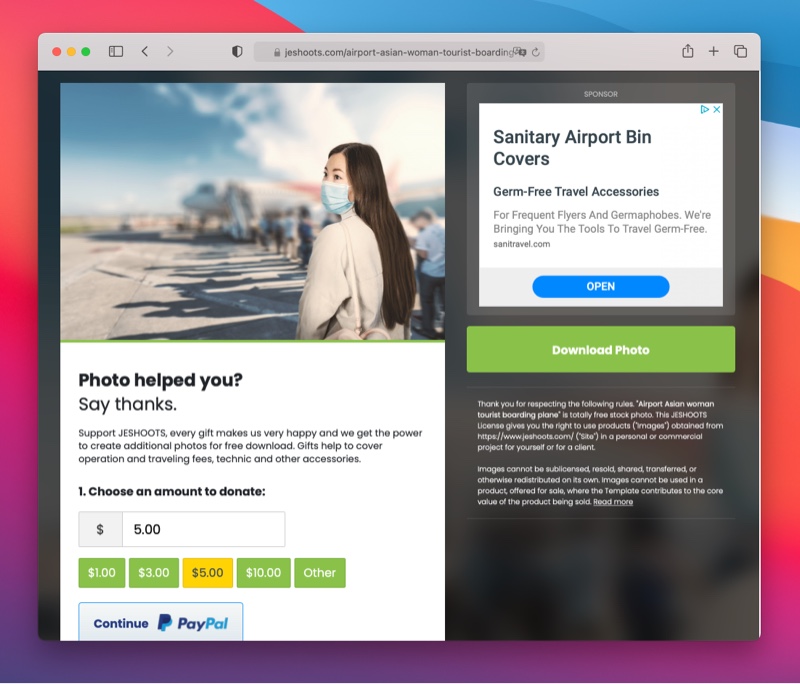The height and width of the screenshot is (684, 800).
Task: Reload the page with the refresh icon
Action: click(x=536, y=52)
